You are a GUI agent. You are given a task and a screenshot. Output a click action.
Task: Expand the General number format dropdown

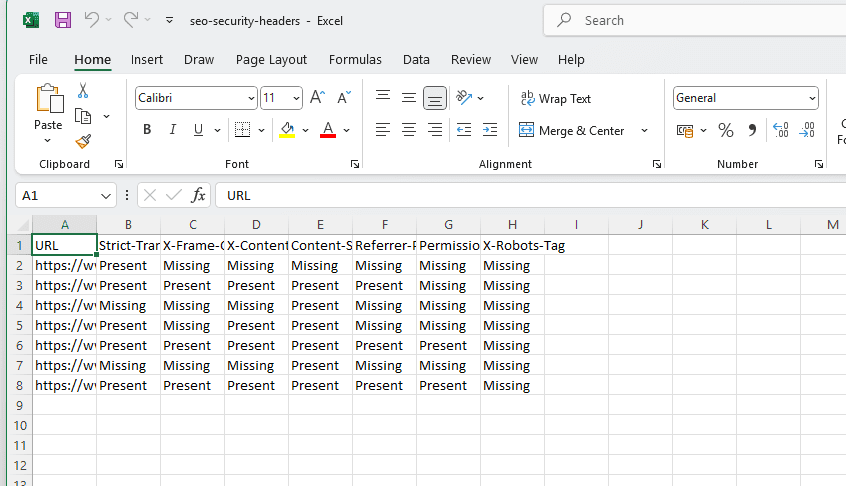click(811, 98)
